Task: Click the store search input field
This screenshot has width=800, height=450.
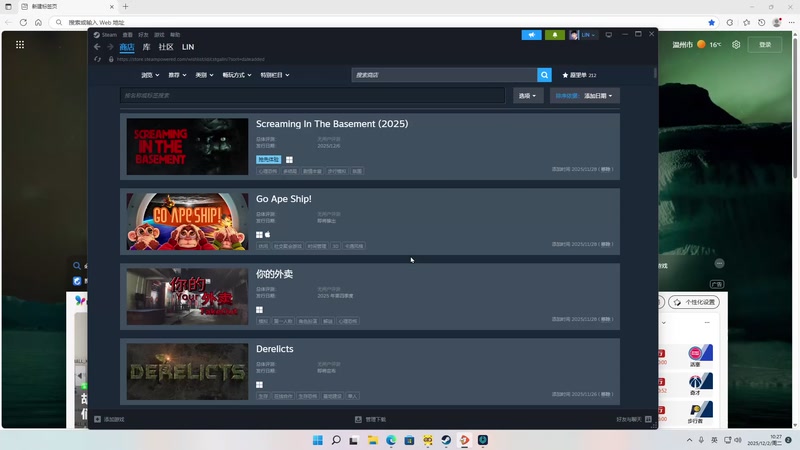Action: [444, 75]
